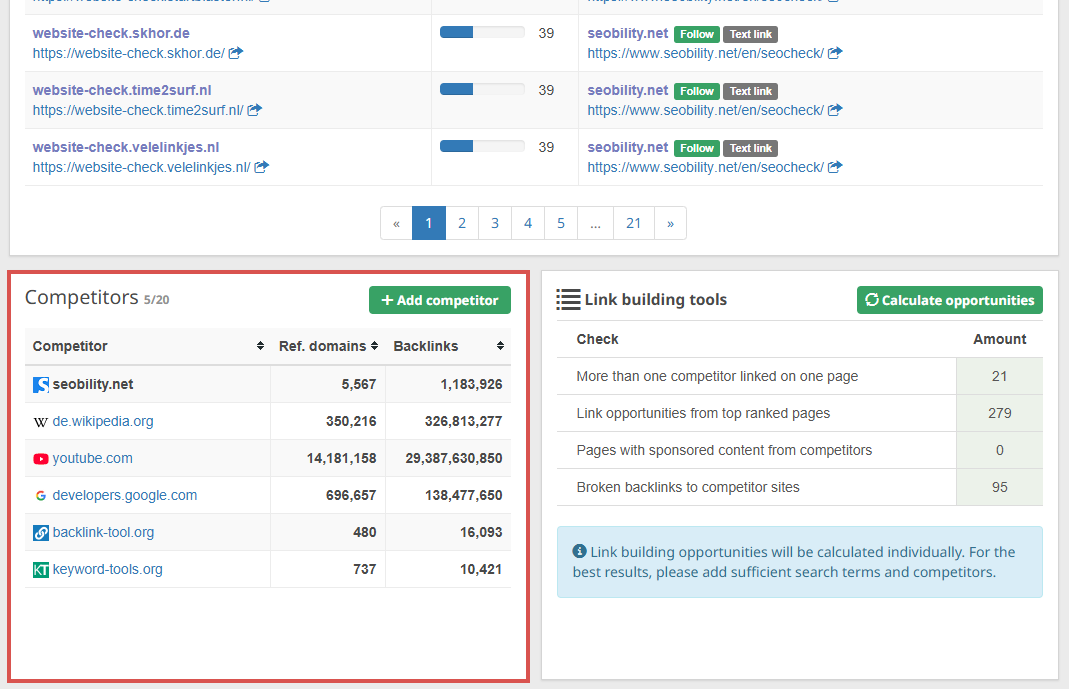
Task: Open youtube.com competitor link
Action: (x=93, y=459)
